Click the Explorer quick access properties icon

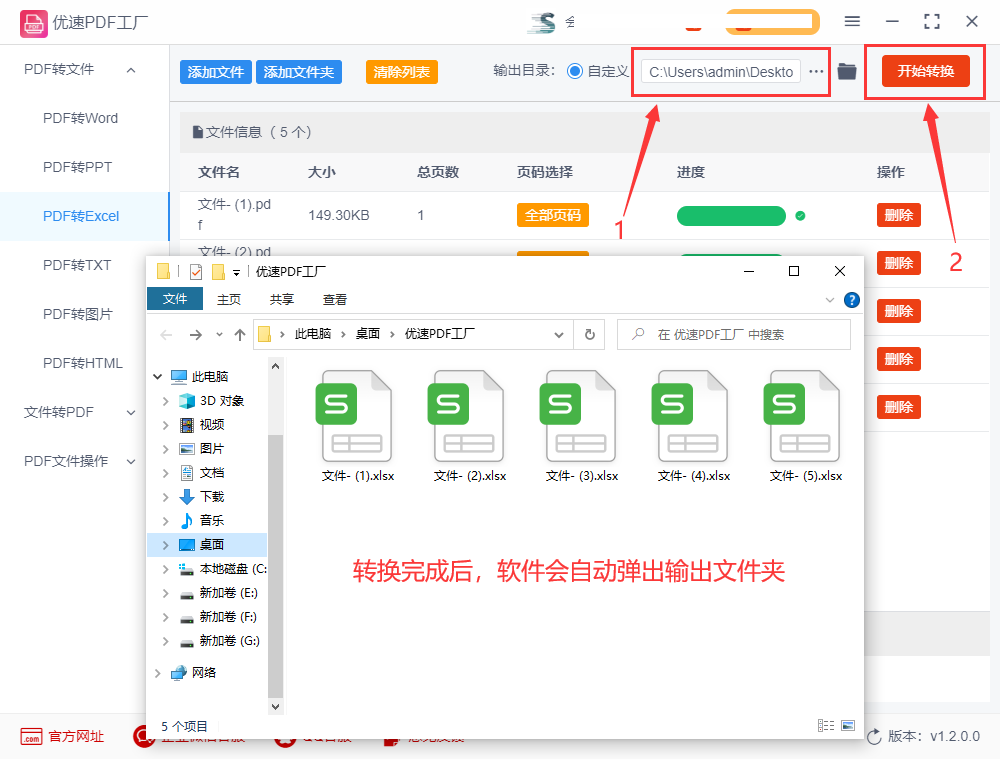(196, 272)
